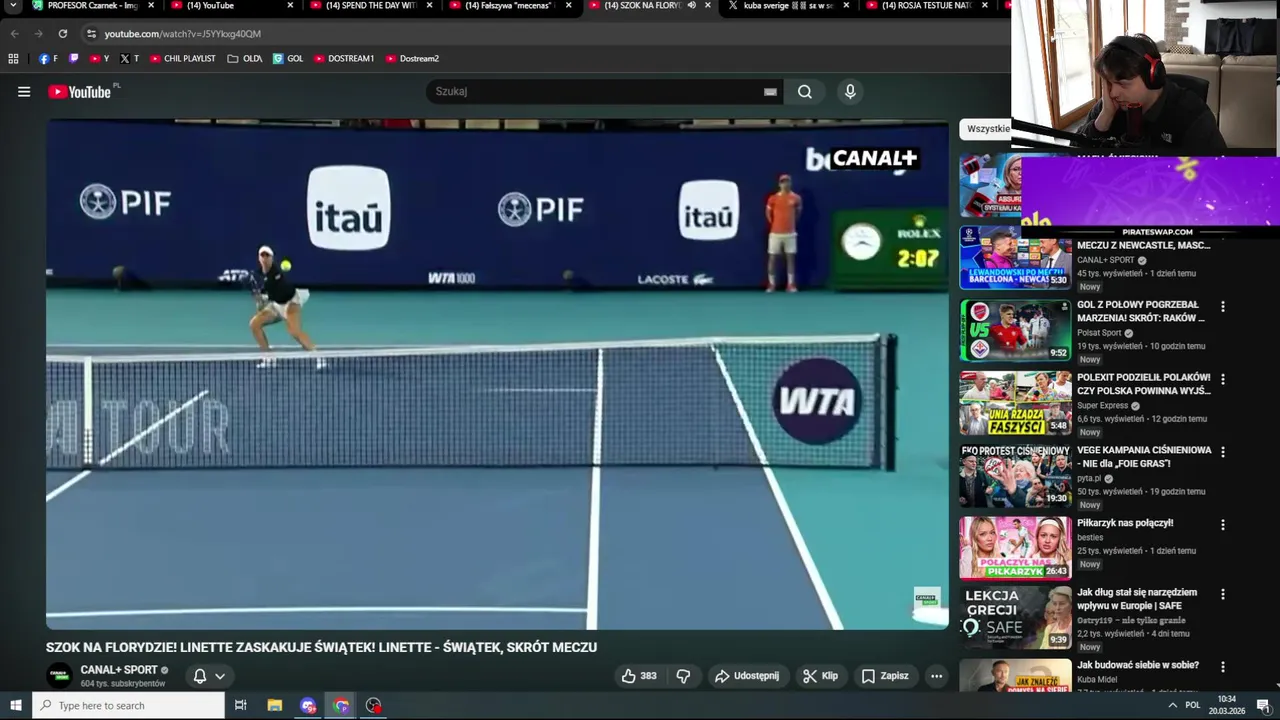The width and height of the screenshot is (1280, 720).
Task: View site information icon in address bar
Action: click(91, 33)
